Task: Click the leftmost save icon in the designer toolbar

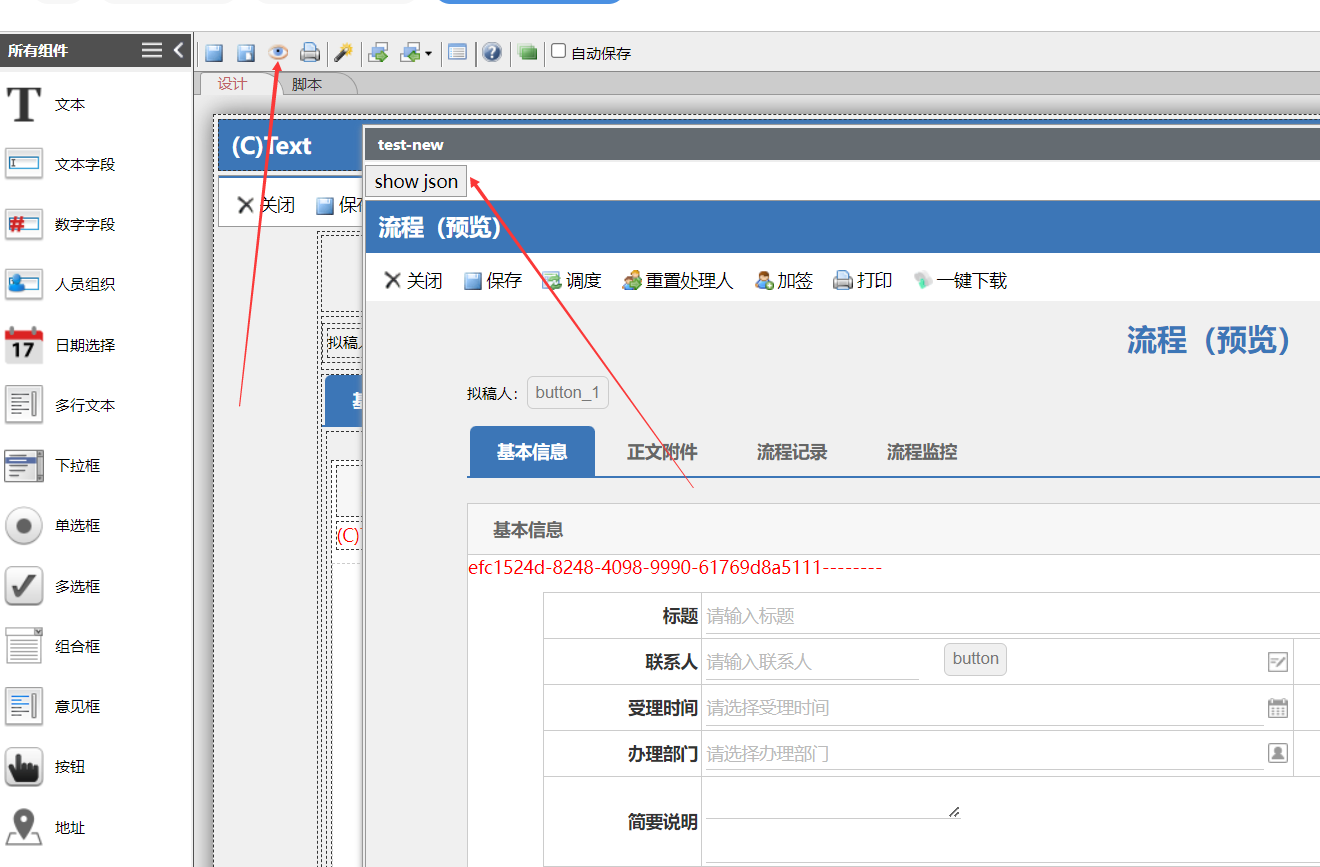Action: coord(214,52)
